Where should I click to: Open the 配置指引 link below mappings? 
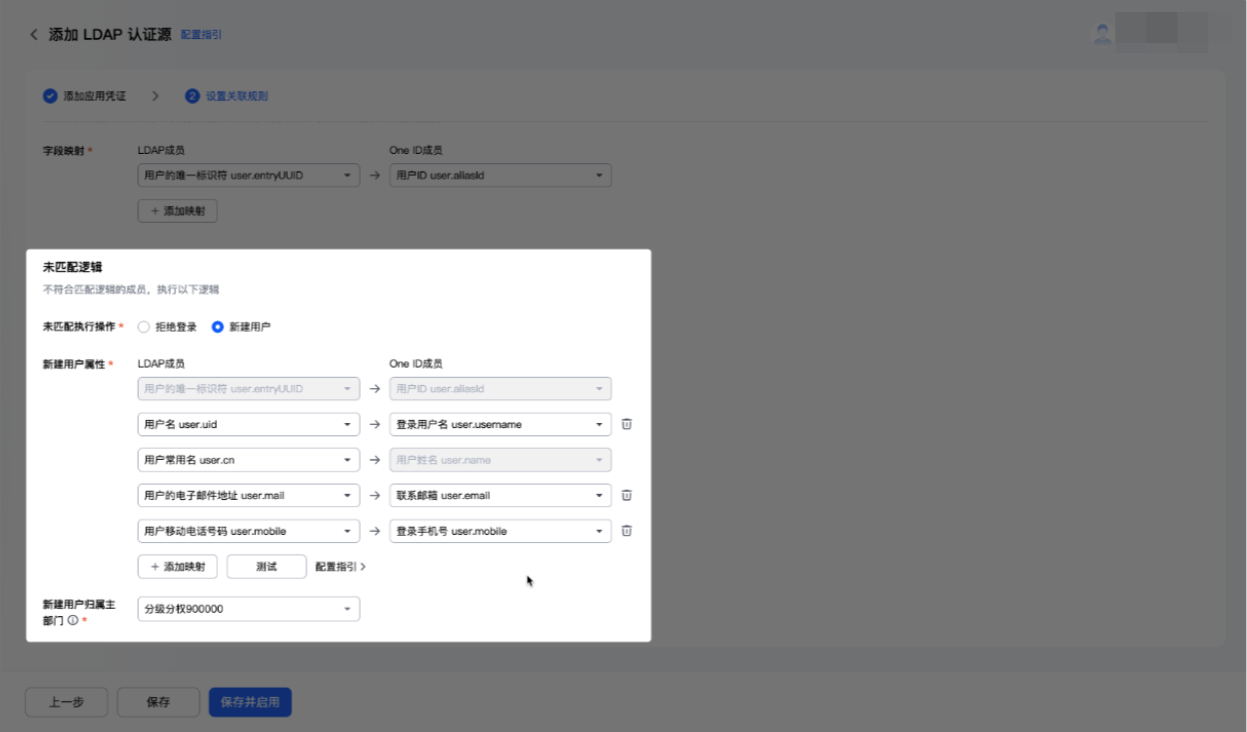340,567
